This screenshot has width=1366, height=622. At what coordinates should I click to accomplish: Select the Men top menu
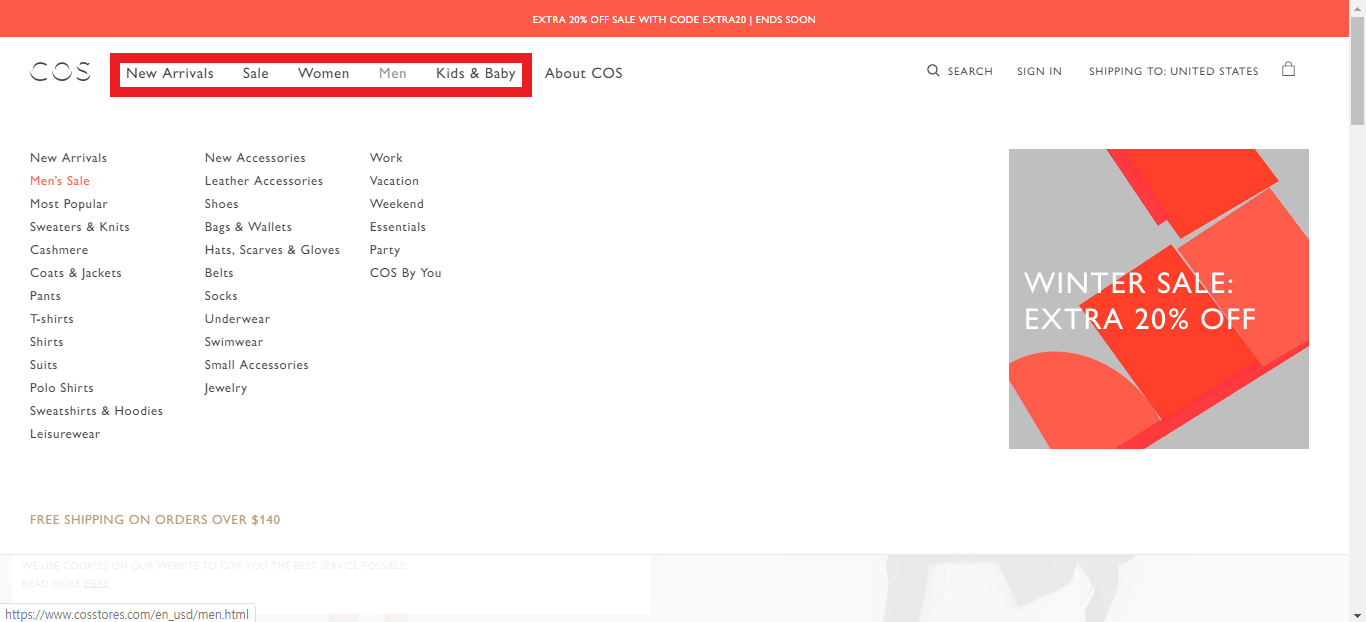(393, 73)
